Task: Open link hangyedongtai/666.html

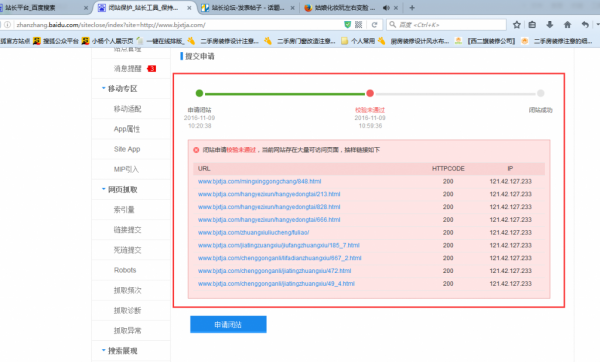Action: pos(269,220)
